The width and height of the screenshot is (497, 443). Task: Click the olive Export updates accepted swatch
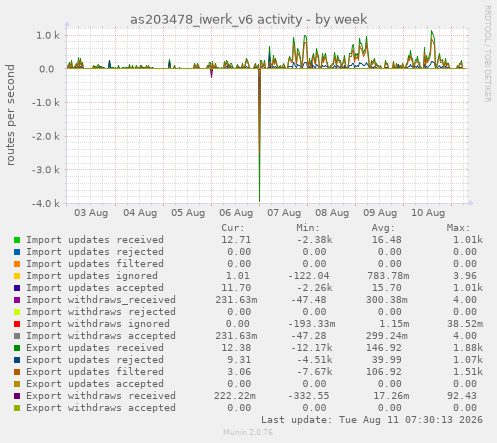(17, 384)
